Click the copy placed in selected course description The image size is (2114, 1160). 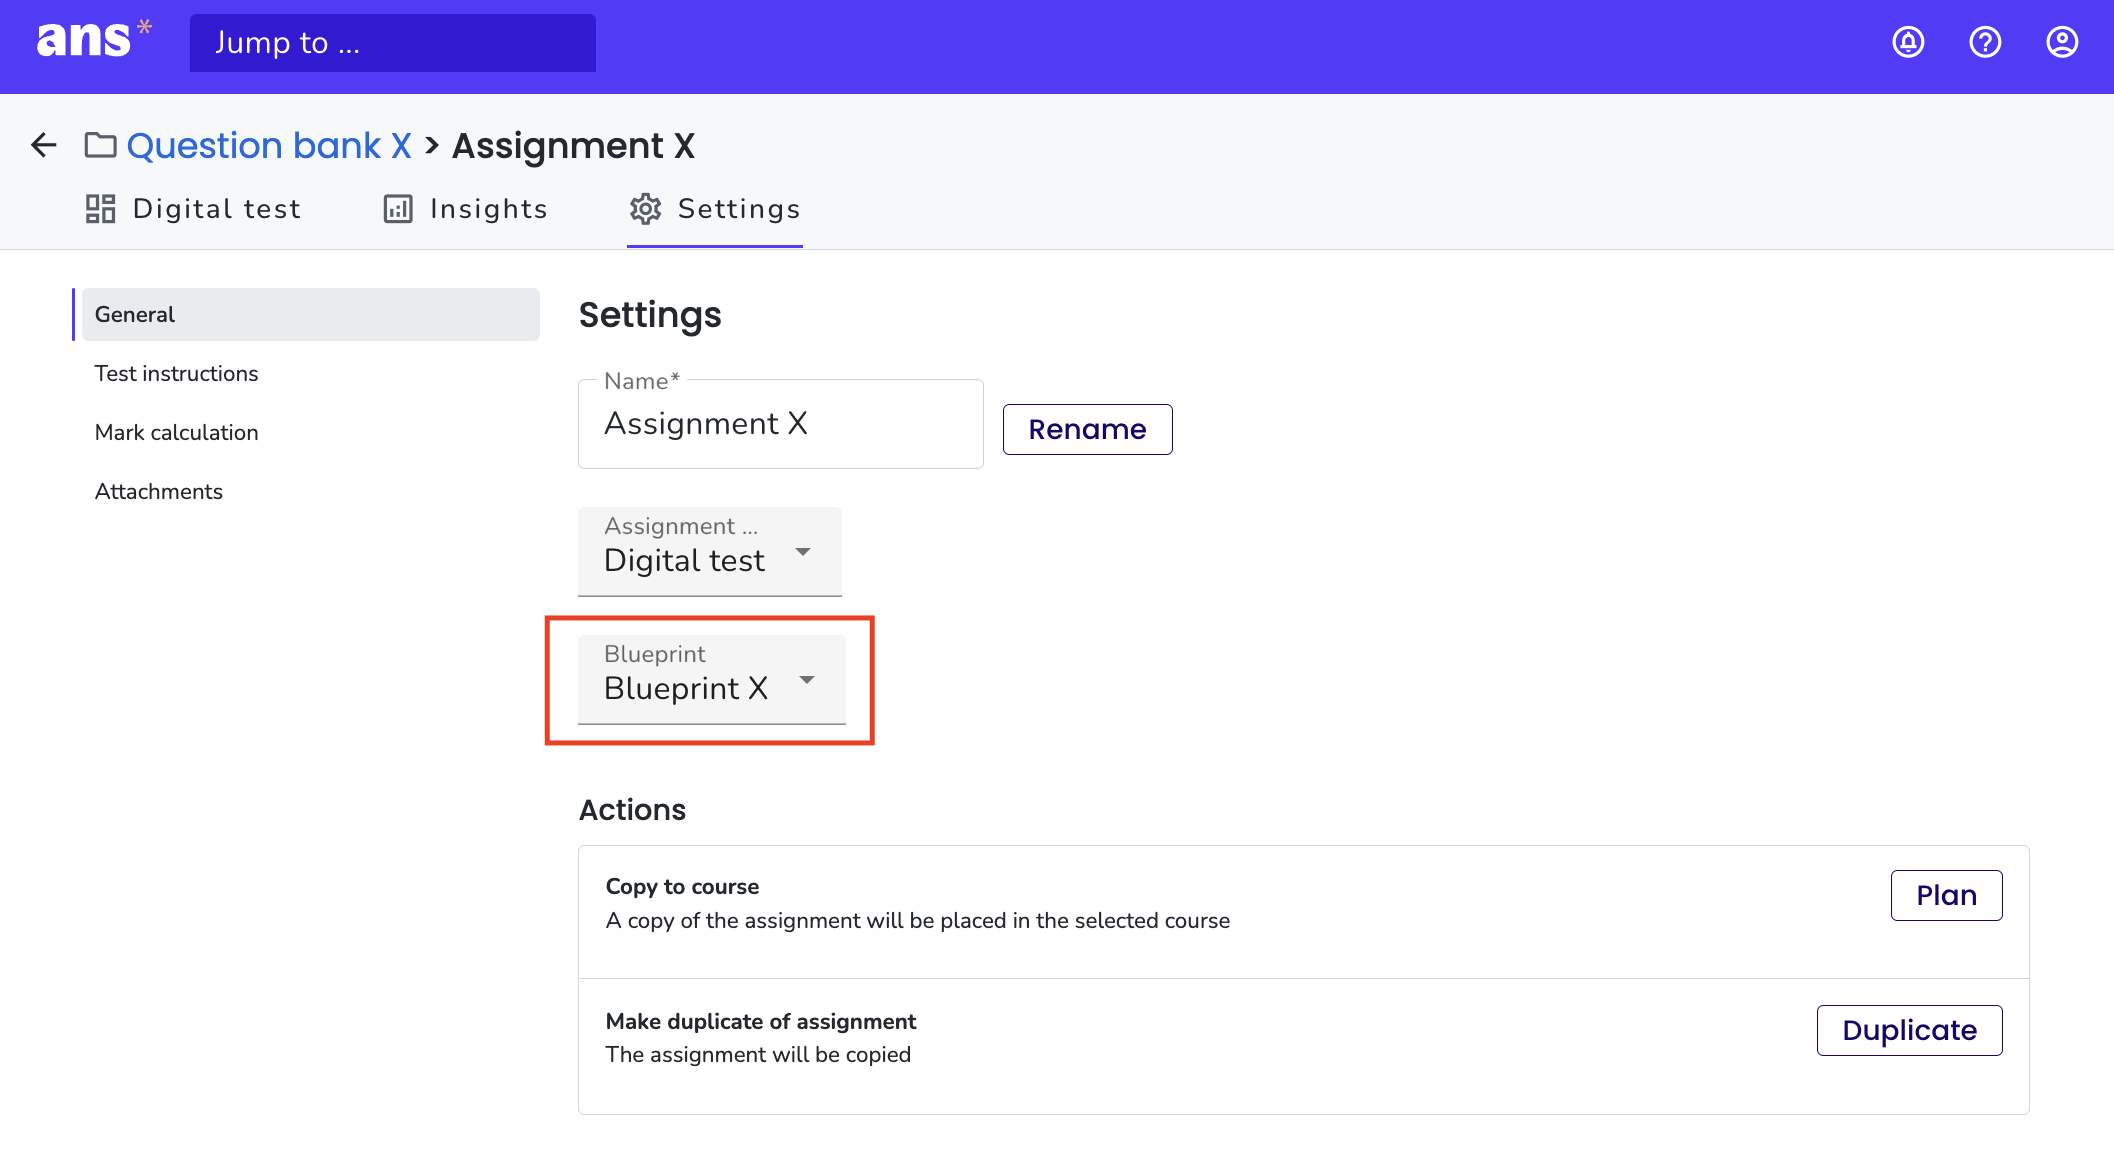(x=917, y=920)
